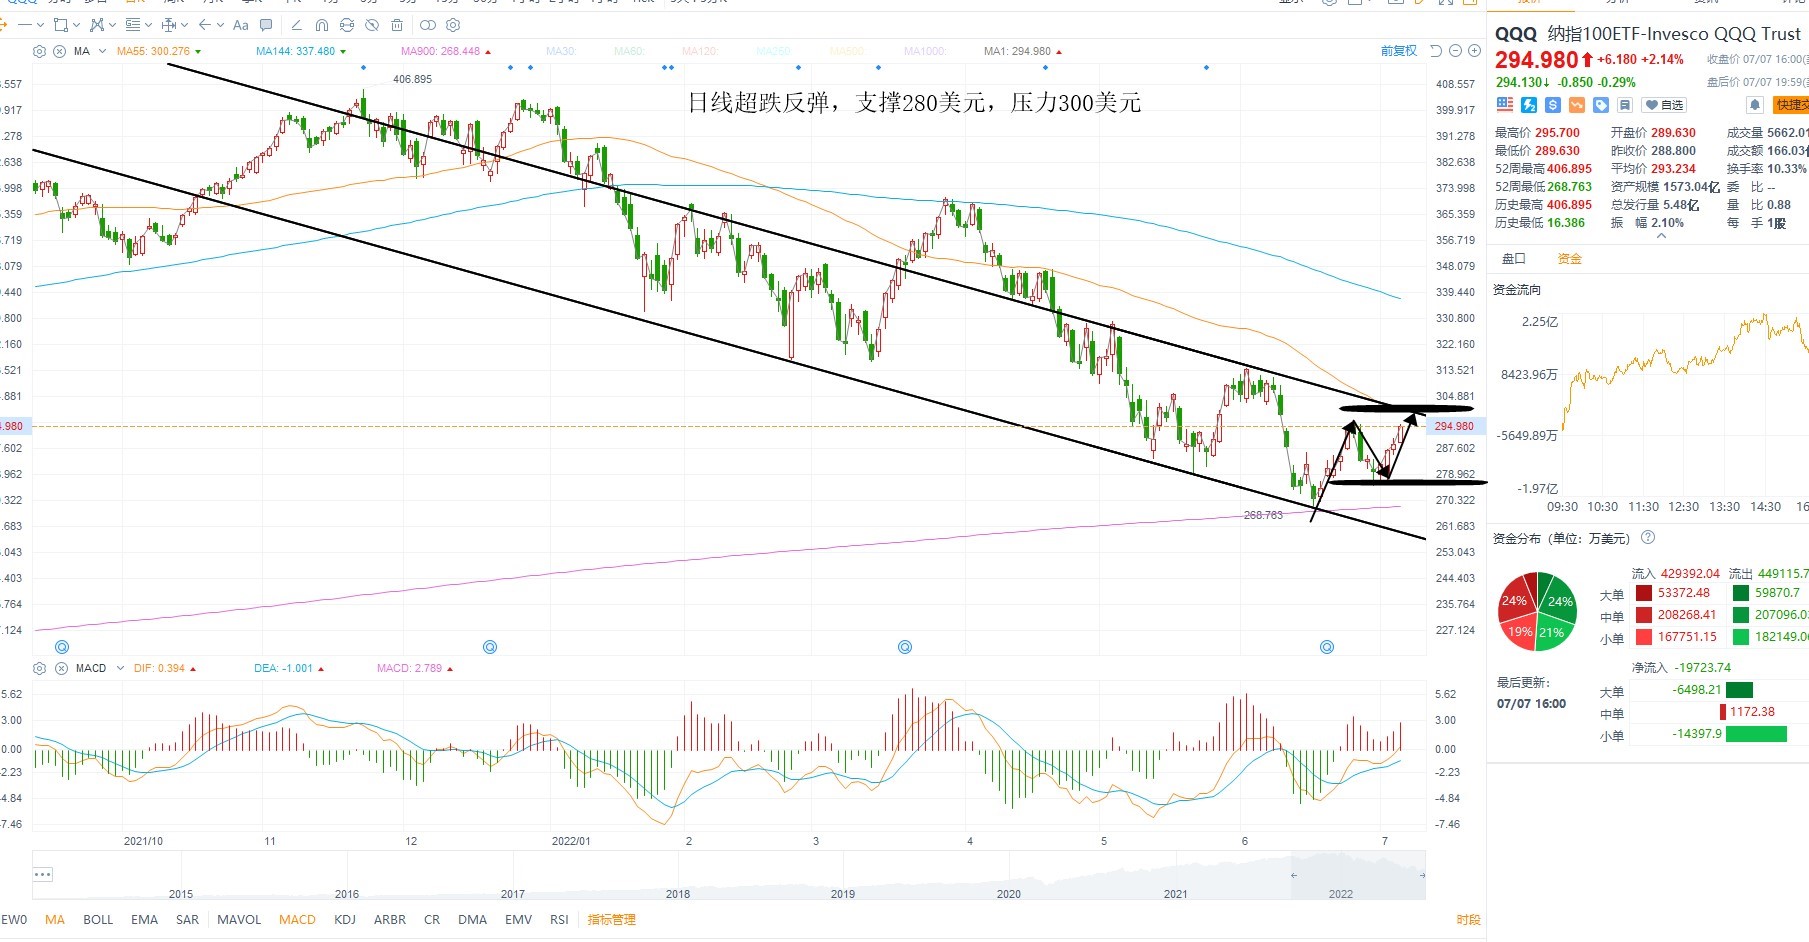Screen dimensions: 1809x942
Task: Open measure tool dropdown arrow
Action: coord(184,25)
